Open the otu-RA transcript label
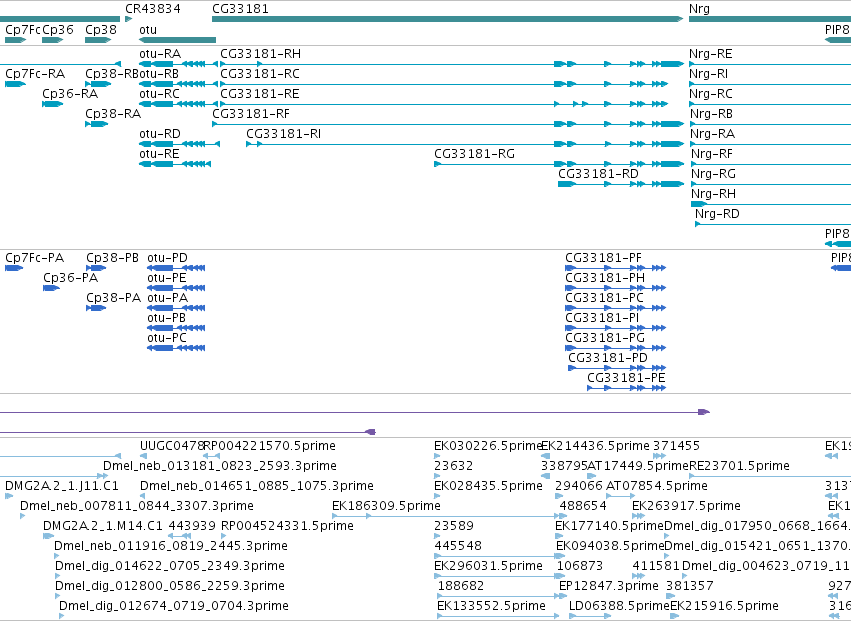The width and height of the screenshot is (851, 621). pos(160,54)
